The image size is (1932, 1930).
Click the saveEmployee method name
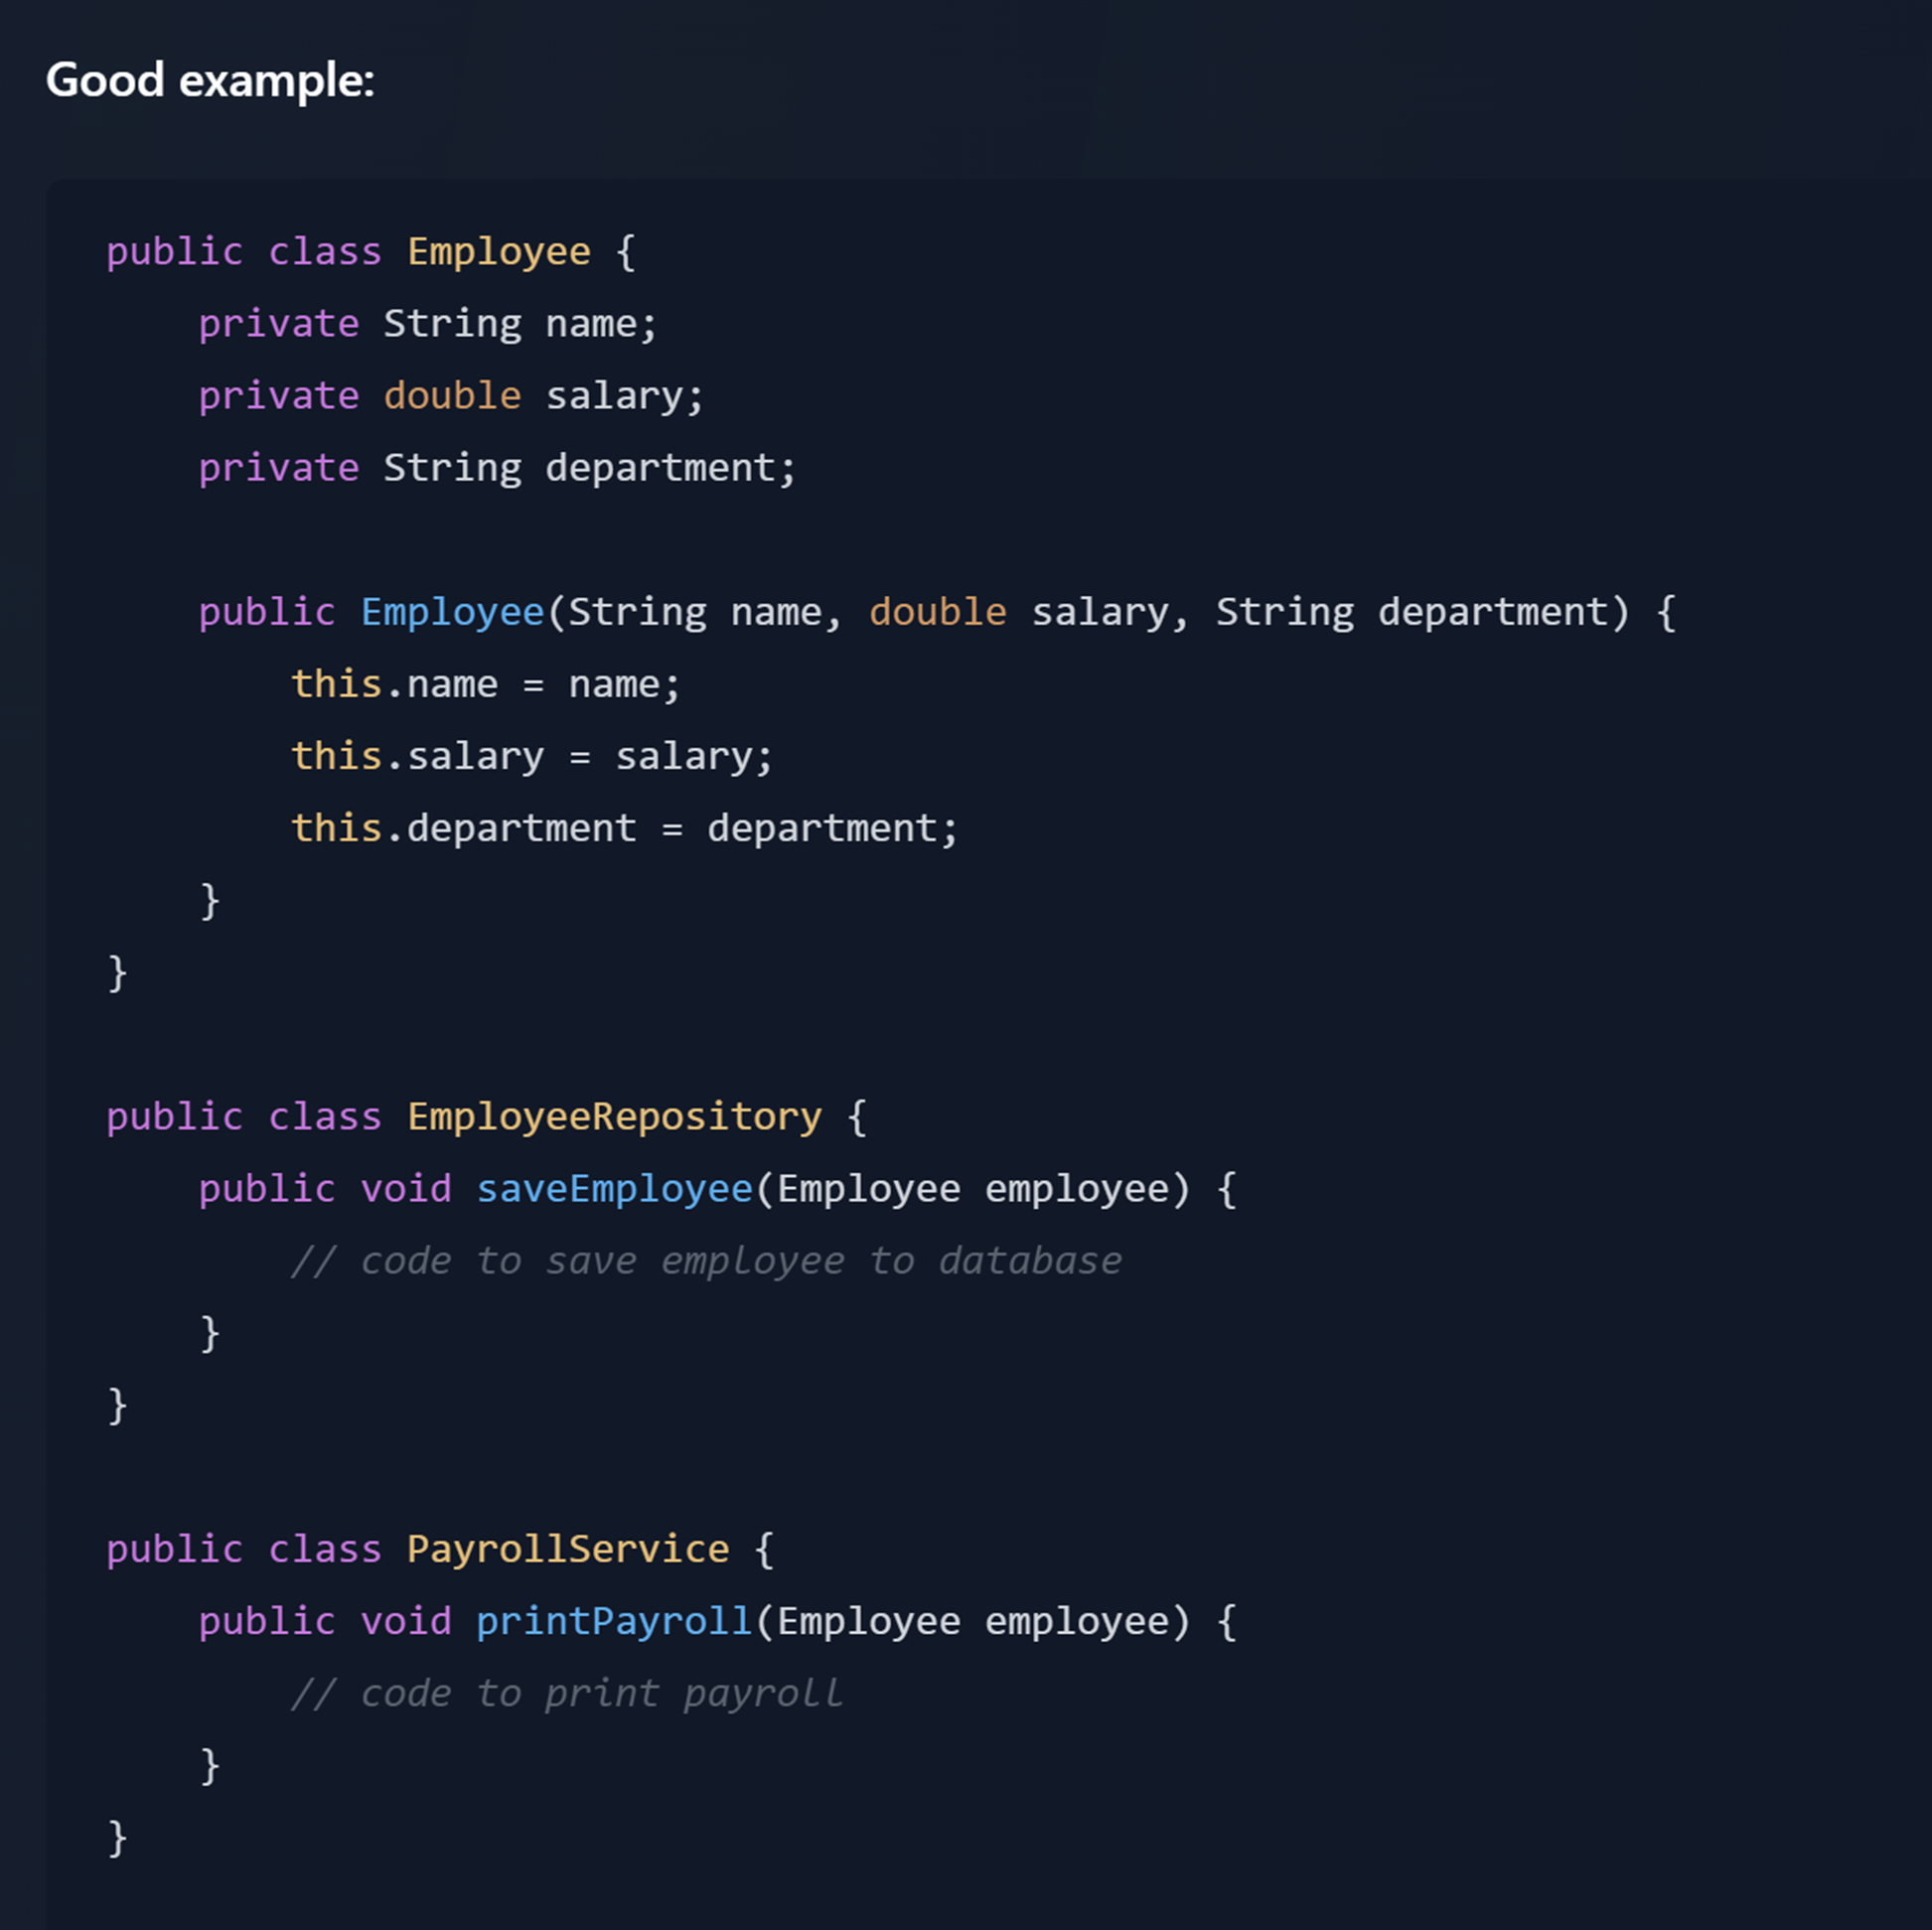tap(614, 1189)
